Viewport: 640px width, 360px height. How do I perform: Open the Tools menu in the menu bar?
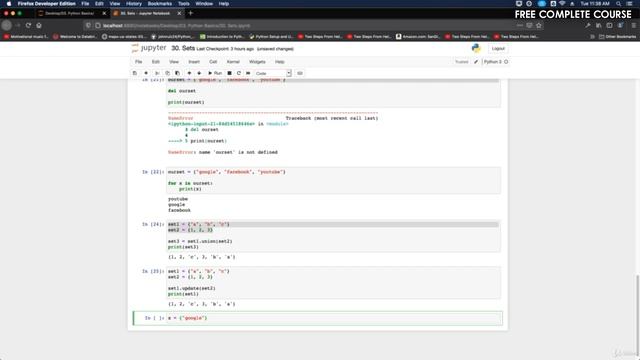pyautogui.click(x=183, y=4)
